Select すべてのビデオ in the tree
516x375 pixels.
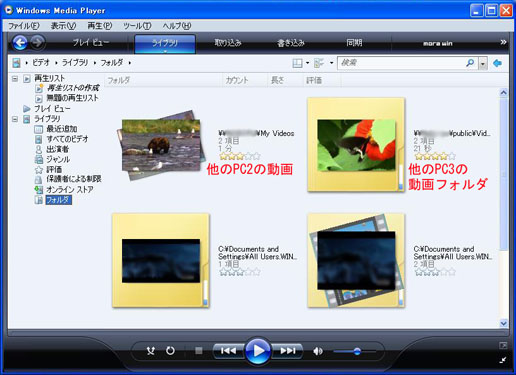[67, 139]
